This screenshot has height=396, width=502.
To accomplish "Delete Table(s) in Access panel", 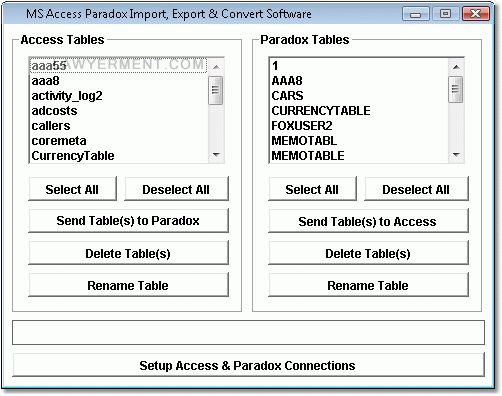I will 128,253.
